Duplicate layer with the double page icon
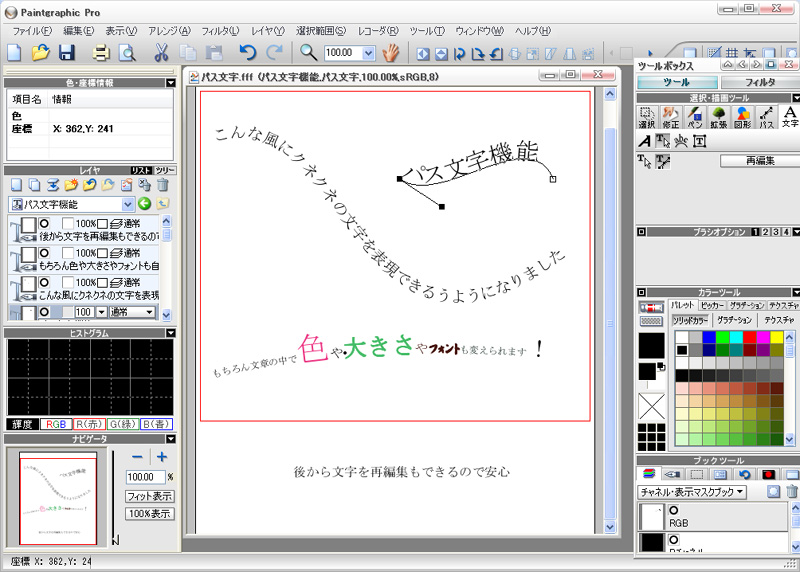This screenshot has height=572, width=800. coord(34,185)
